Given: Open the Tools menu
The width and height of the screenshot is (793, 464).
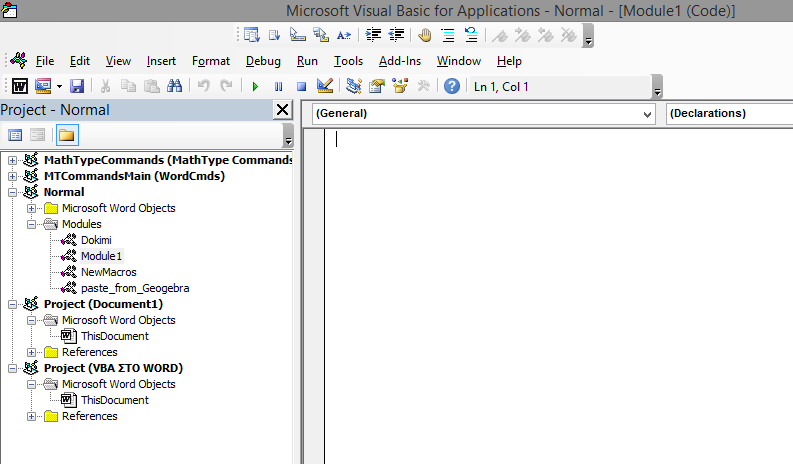Looking at the screenshot, I should coord(348,61).
